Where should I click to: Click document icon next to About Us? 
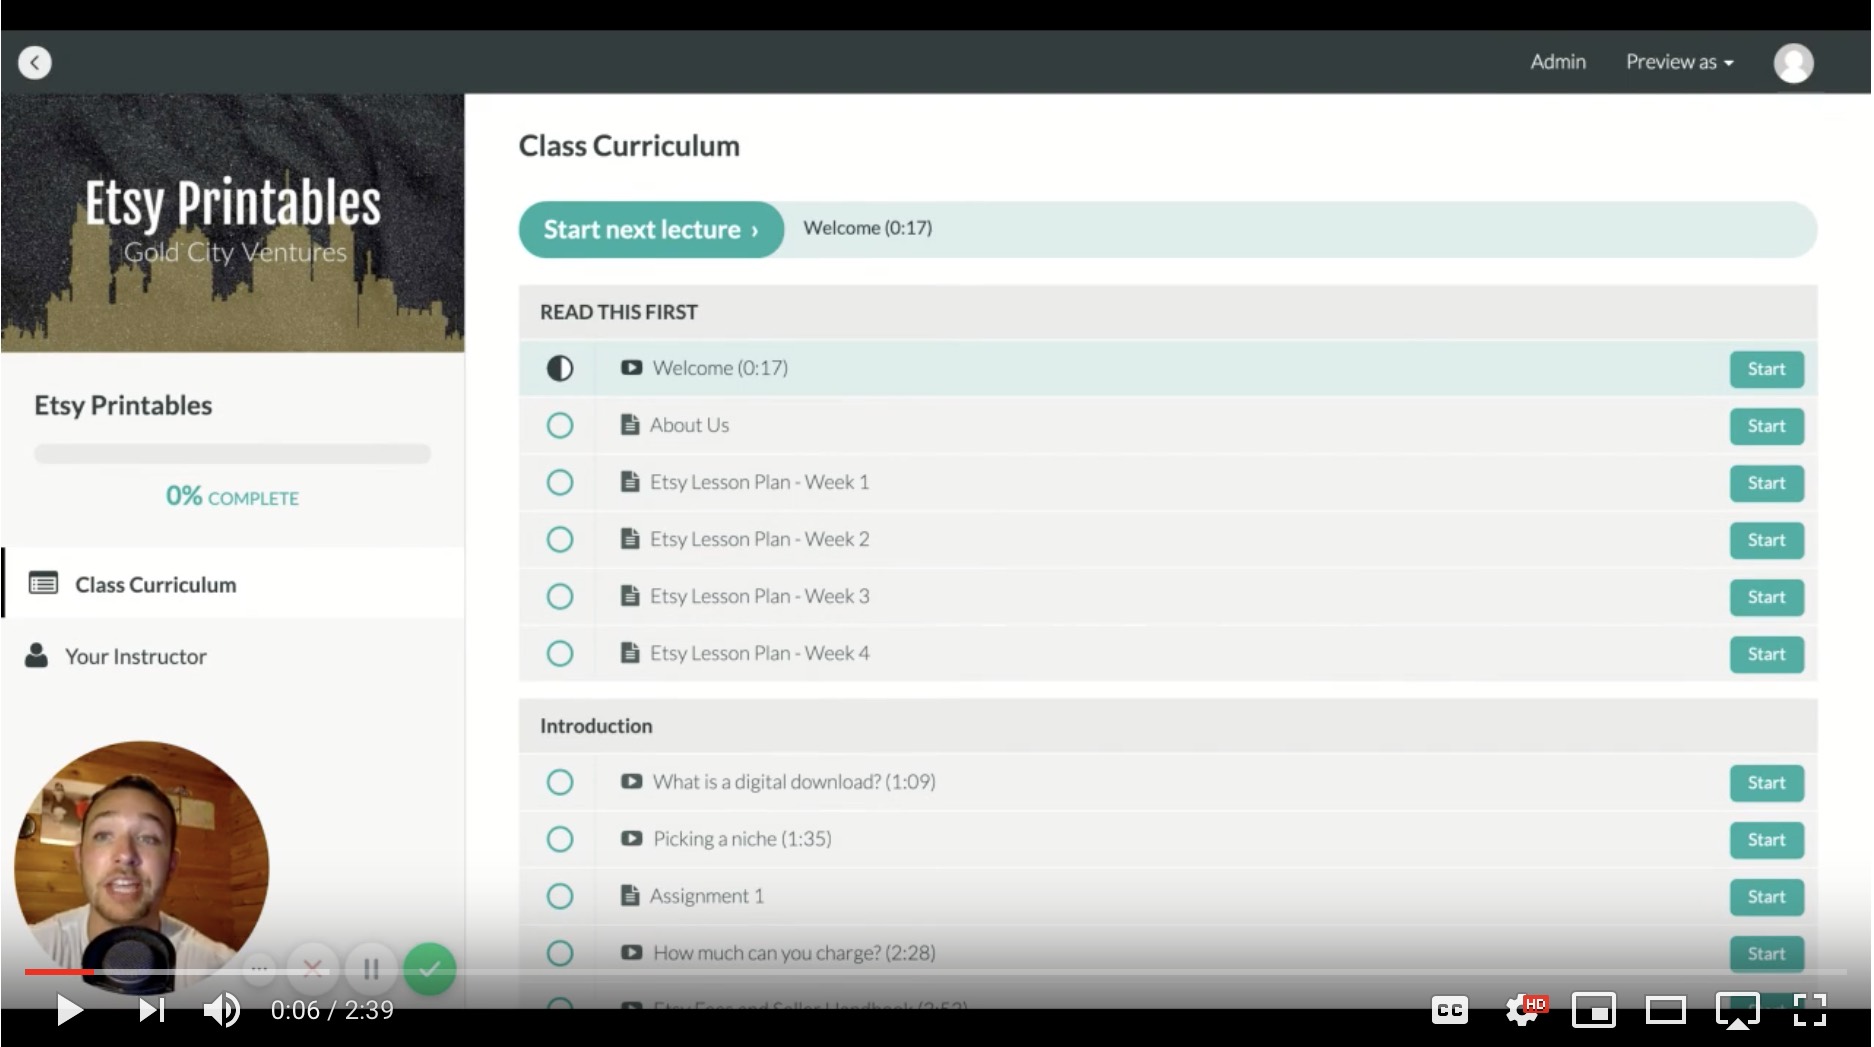coord(630,425)
